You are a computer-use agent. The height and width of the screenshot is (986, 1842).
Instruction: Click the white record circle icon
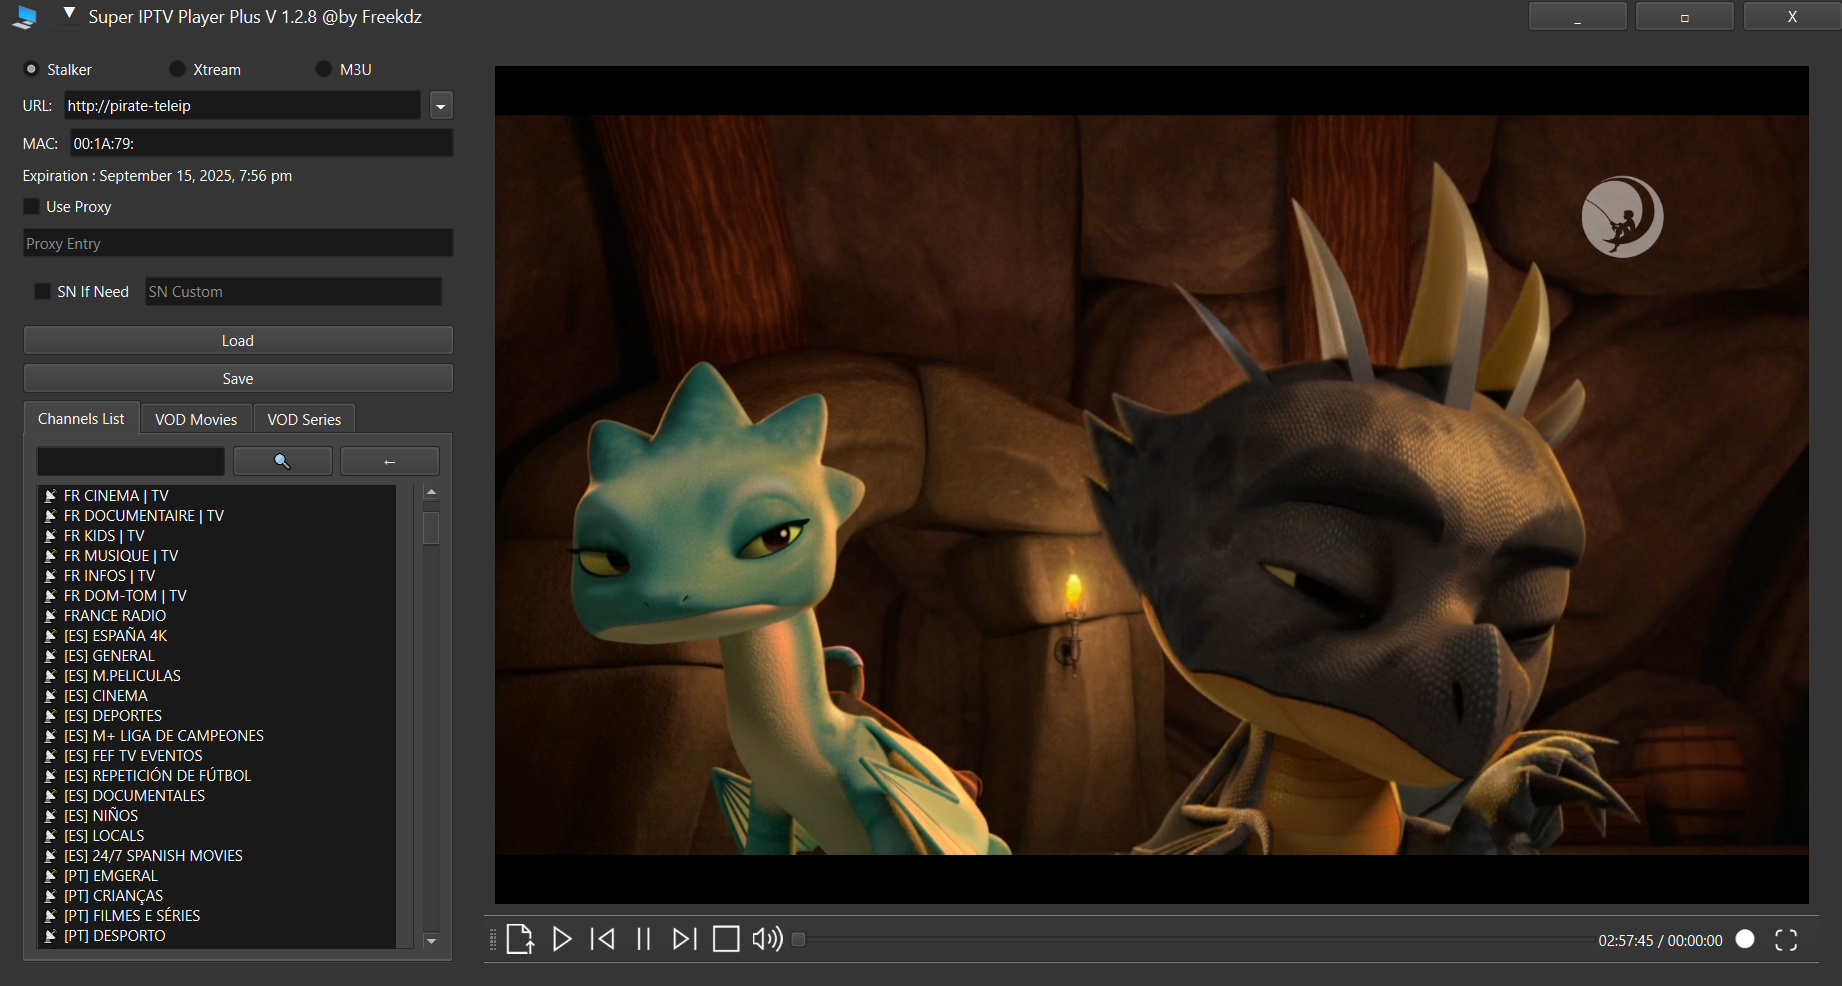click(1745, 939)
